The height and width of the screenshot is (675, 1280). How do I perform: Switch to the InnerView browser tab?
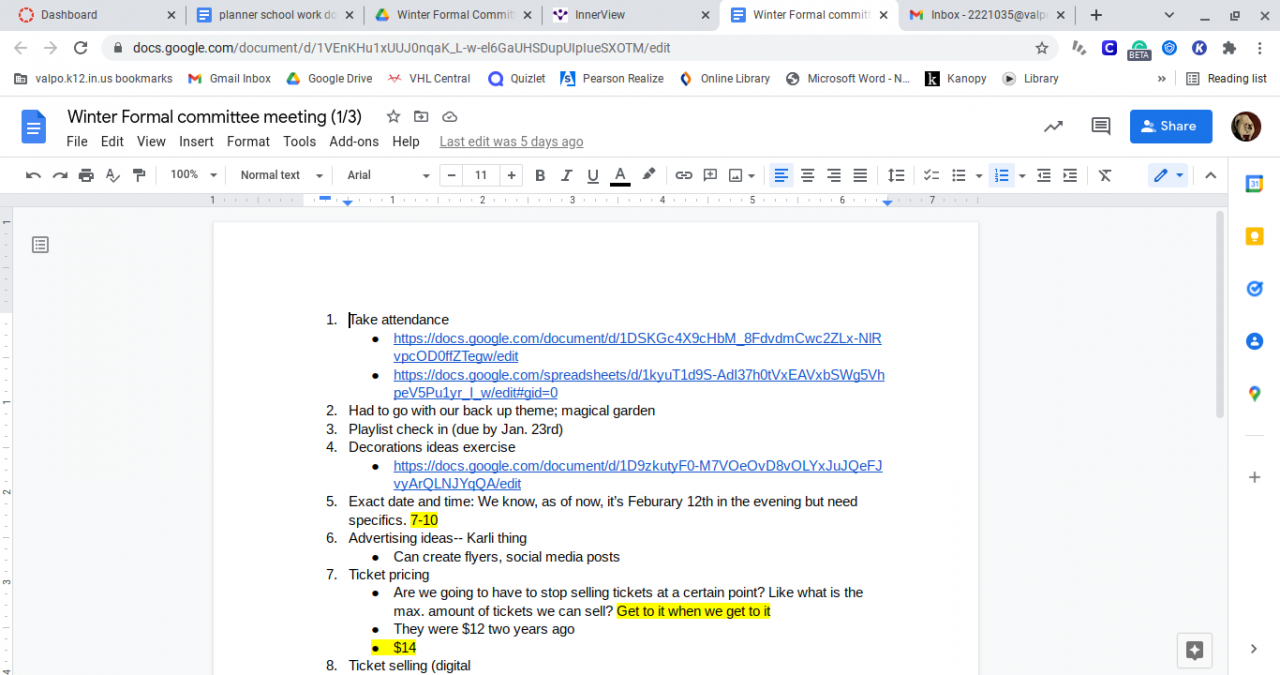[631, 15]
